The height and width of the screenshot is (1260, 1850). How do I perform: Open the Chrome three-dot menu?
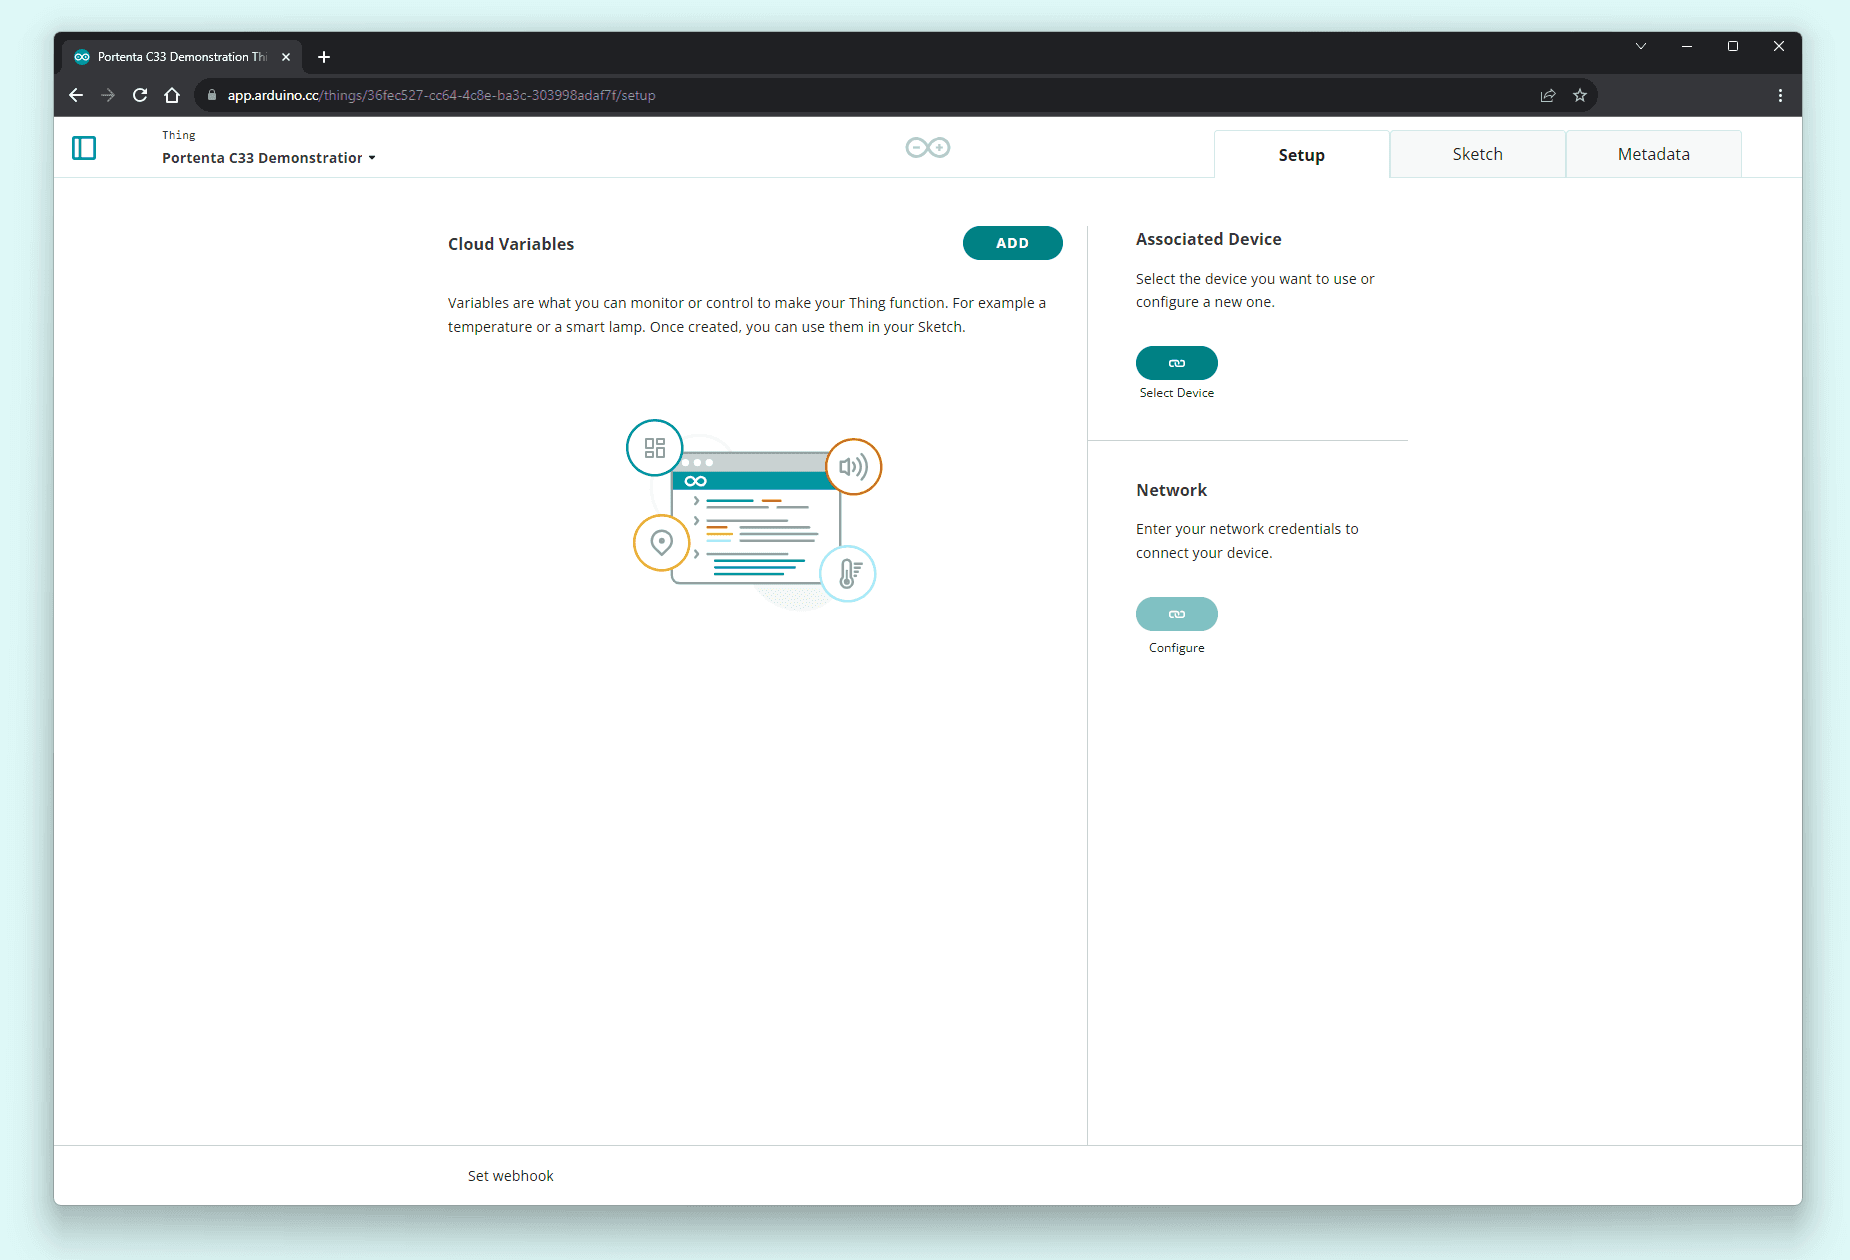(1779, 95)
